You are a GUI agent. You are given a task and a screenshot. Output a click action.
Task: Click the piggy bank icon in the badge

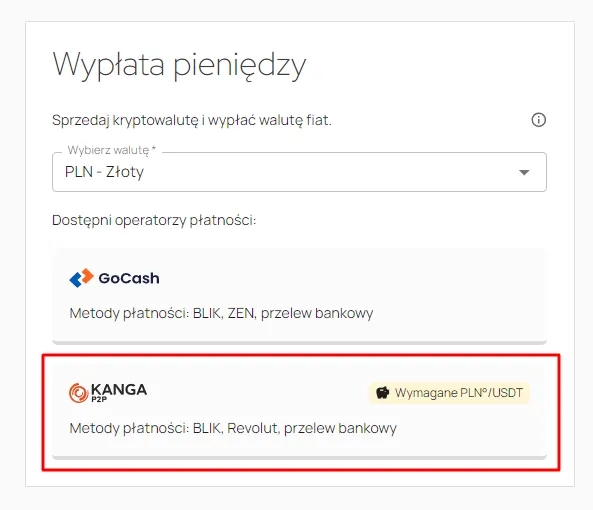point(382,393)
